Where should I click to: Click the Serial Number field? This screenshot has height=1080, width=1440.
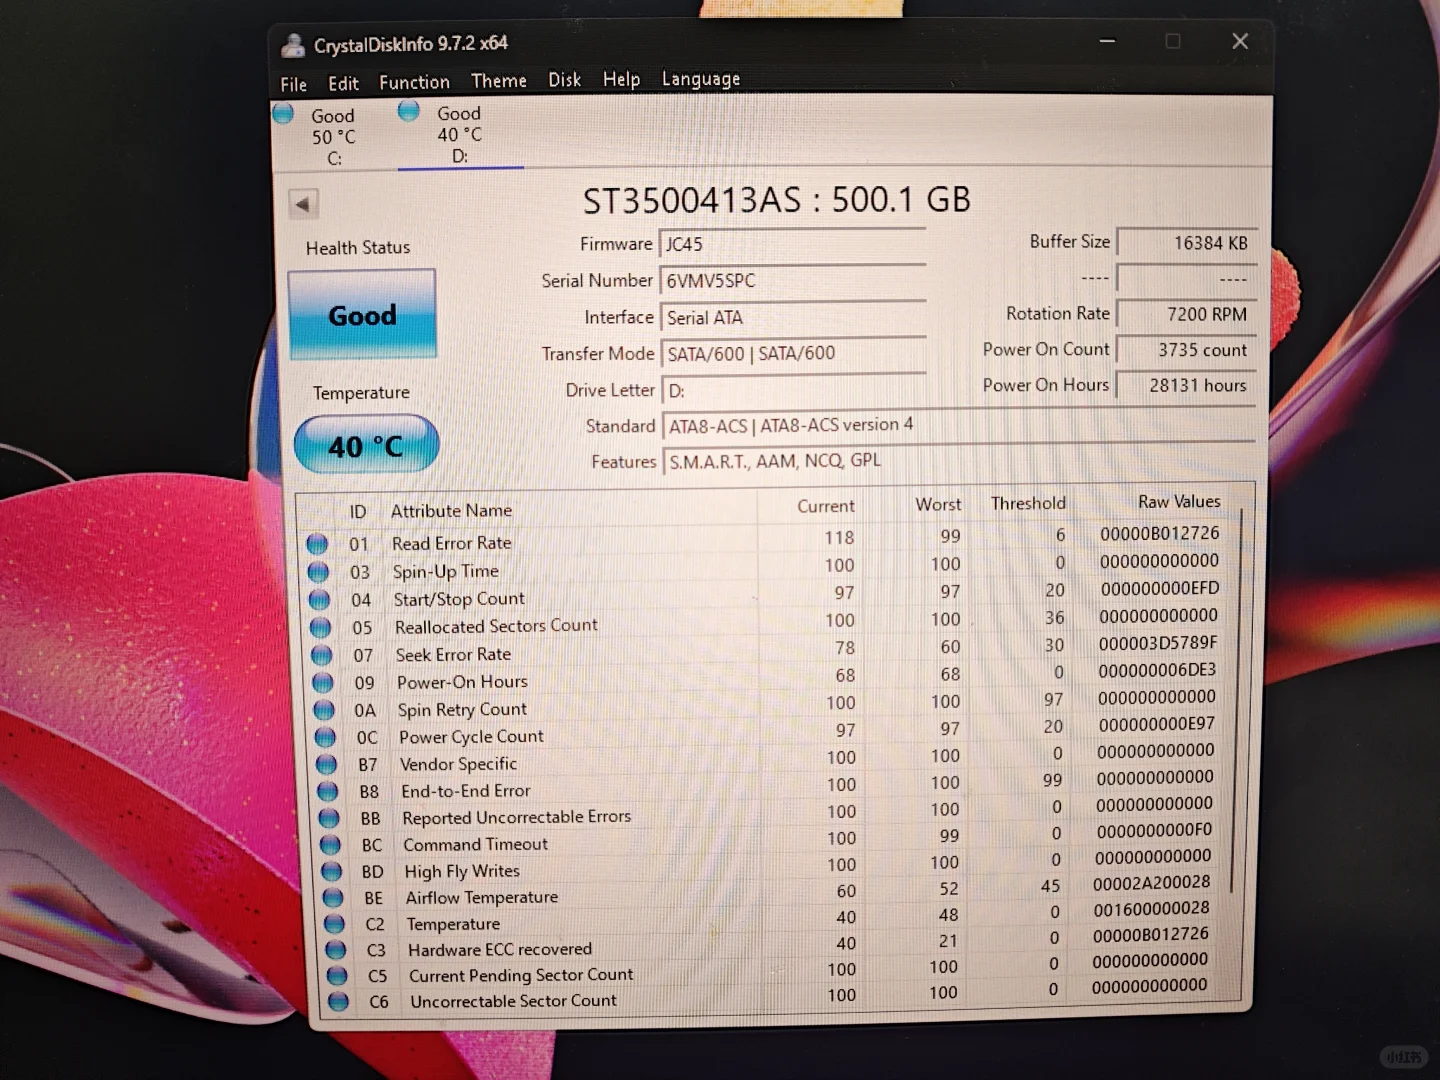point(793,280)
